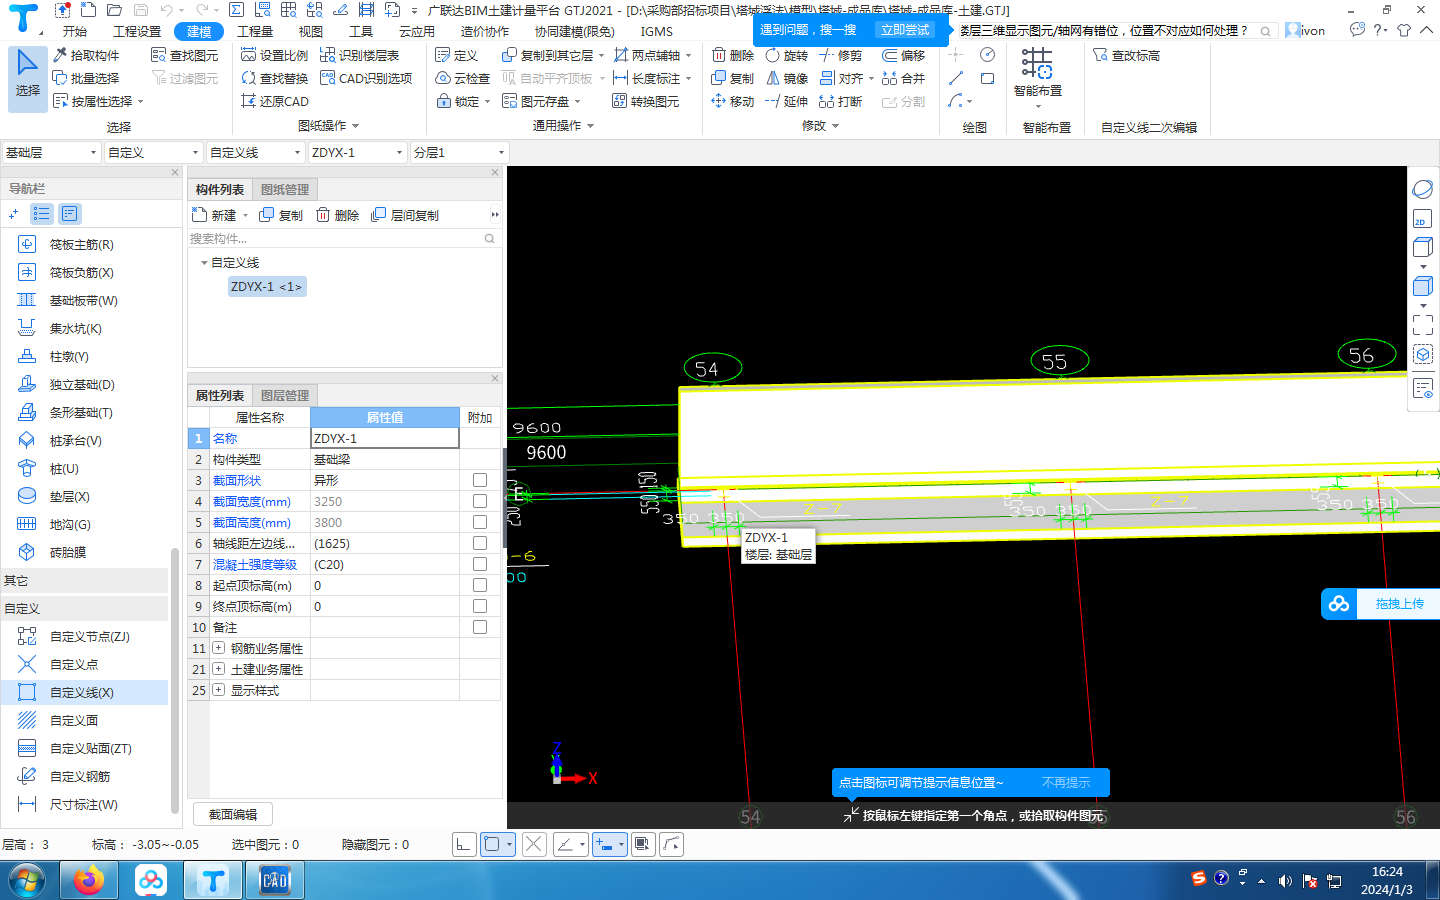This screenshot has height=900, width=1440.
Task: Collapse the 自定义线 tree node
Action: click(204, 263)
